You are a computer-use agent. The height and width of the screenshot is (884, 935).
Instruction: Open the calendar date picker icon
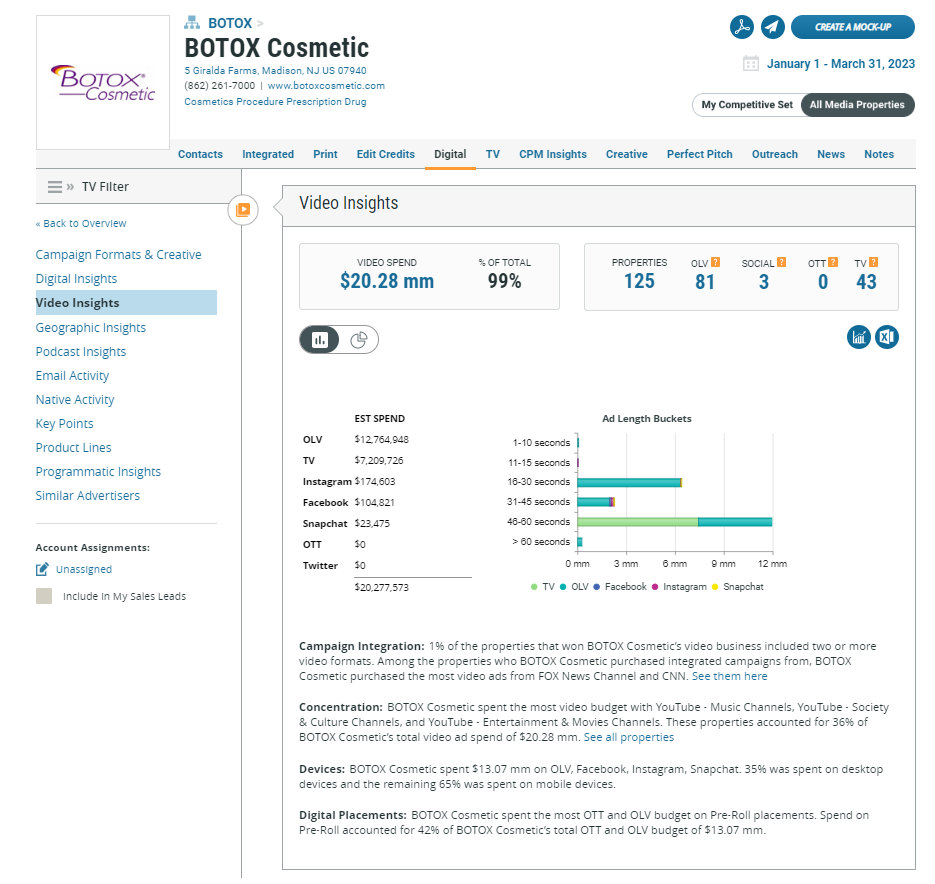coord(751,63)
